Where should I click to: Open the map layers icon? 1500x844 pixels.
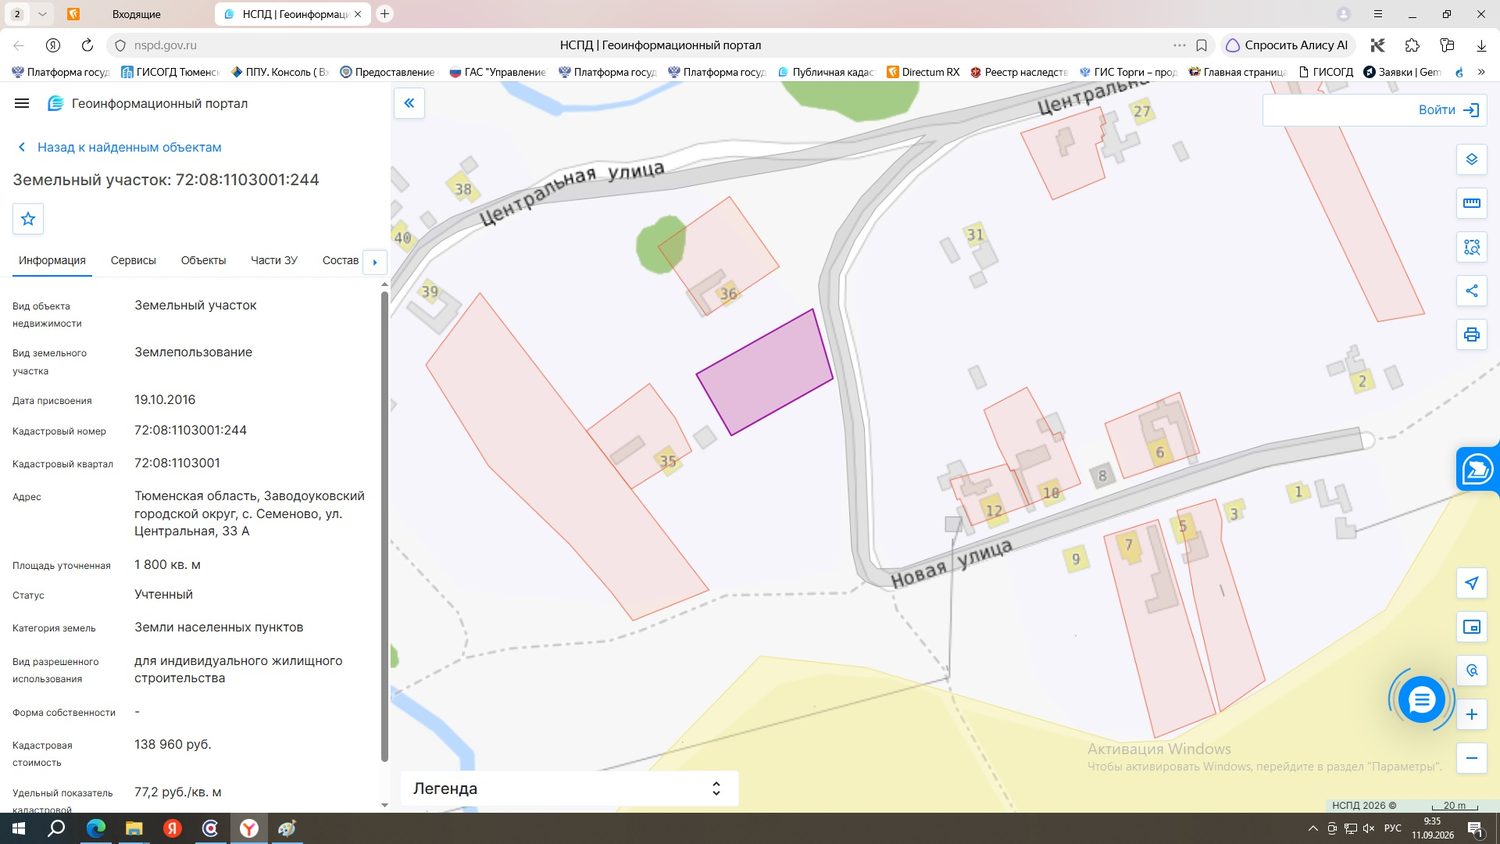tap(1471, 160)
